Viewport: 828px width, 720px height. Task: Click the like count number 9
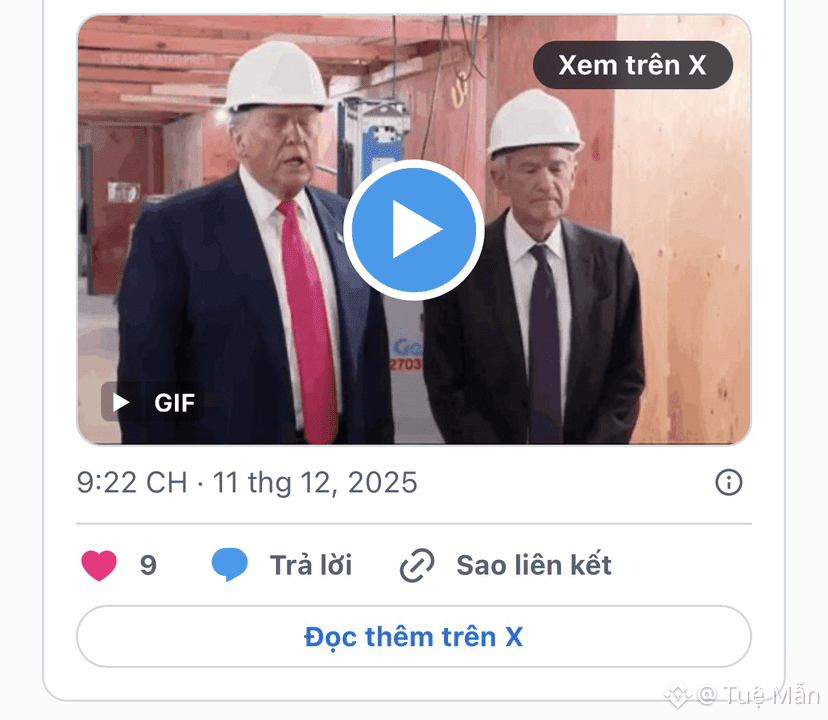pos(148,565)
